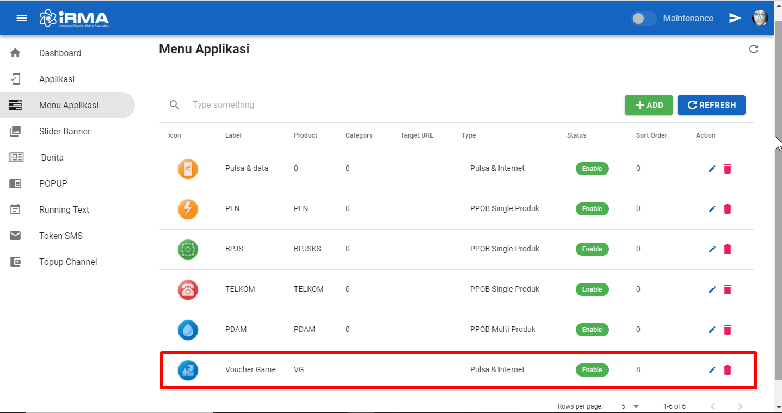Open Token SMS sidebar item
This screenshot has height=413, width=782.
click(x=62, y=236)
